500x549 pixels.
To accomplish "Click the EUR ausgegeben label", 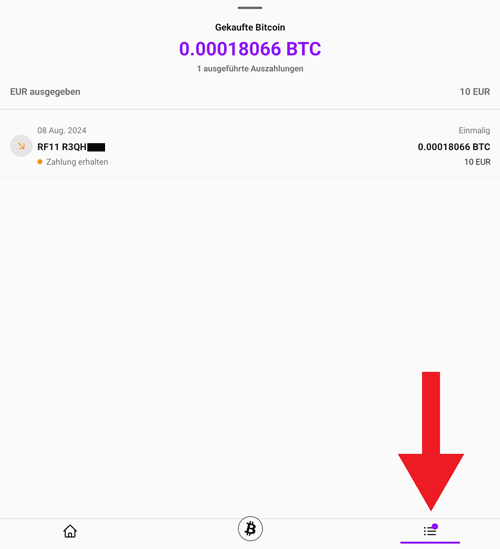I will click(45, 92).
